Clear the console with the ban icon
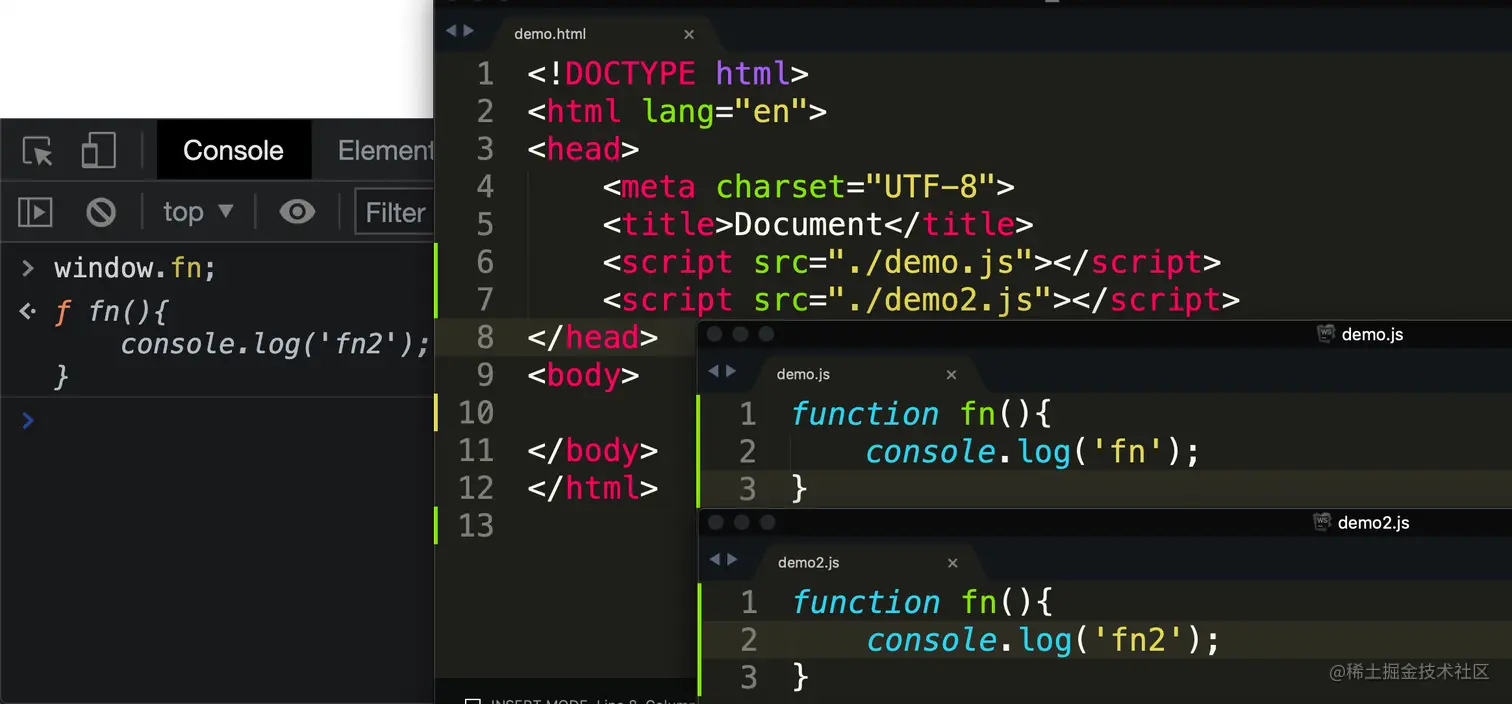Viewport: 1512px width, 704px height. point(101,212)
